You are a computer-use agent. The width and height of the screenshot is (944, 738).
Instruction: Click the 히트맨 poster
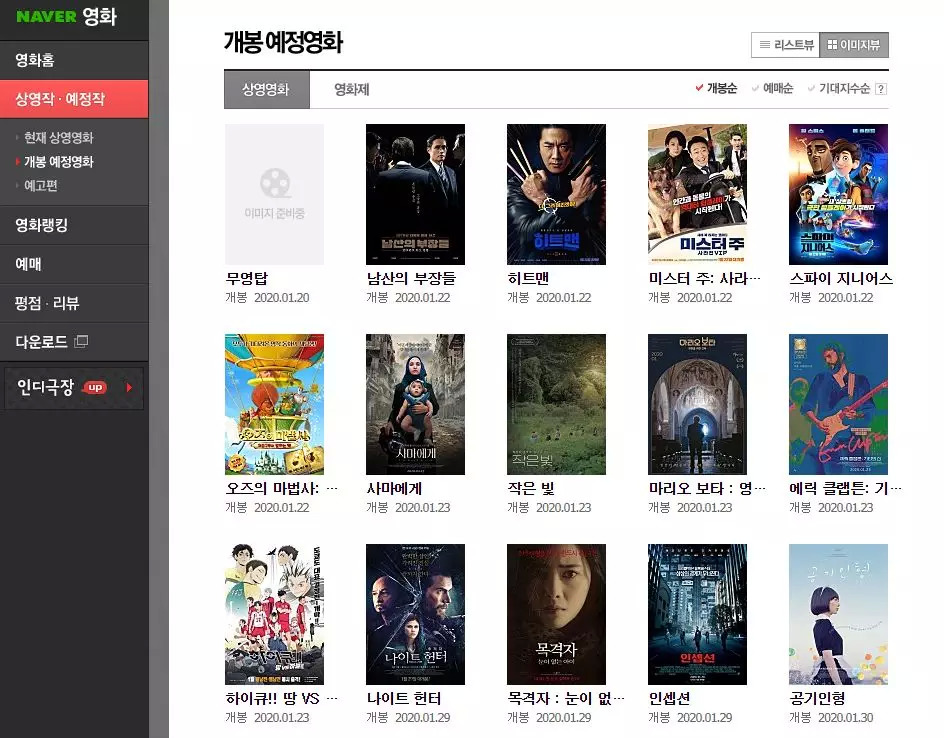pos(556,194)
